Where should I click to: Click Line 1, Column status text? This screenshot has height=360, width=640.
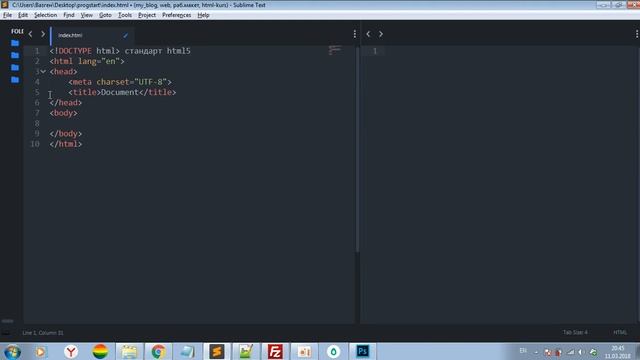[x=43, y=333]
